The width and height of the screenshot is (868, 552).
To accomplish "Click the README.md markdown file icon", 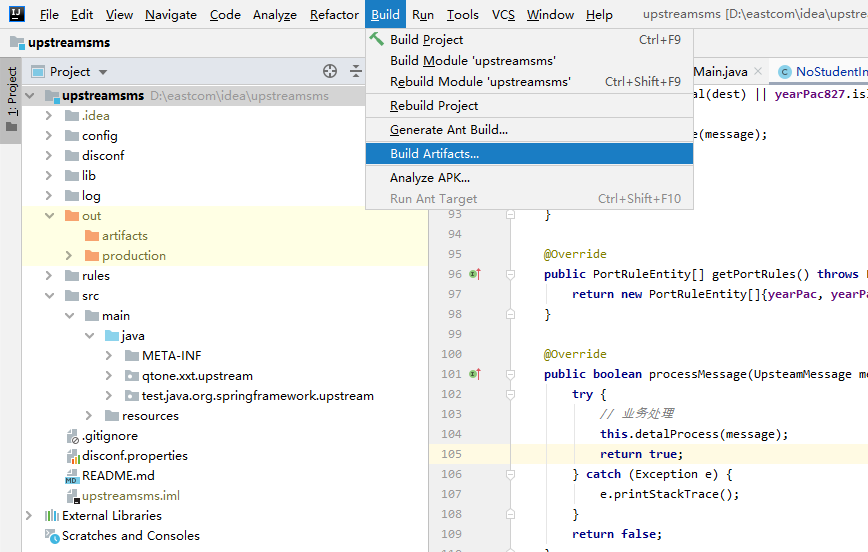I will (73, 476).
